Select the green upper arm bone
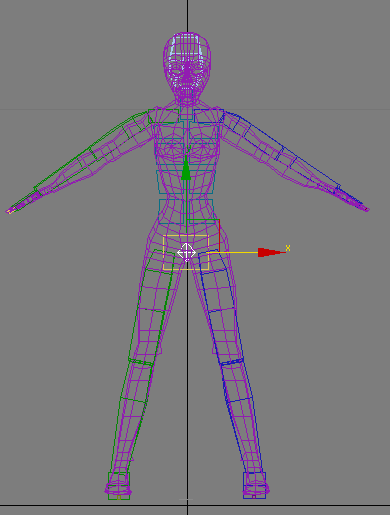Viewport: 390px width, 515px height. click(120, 135)
